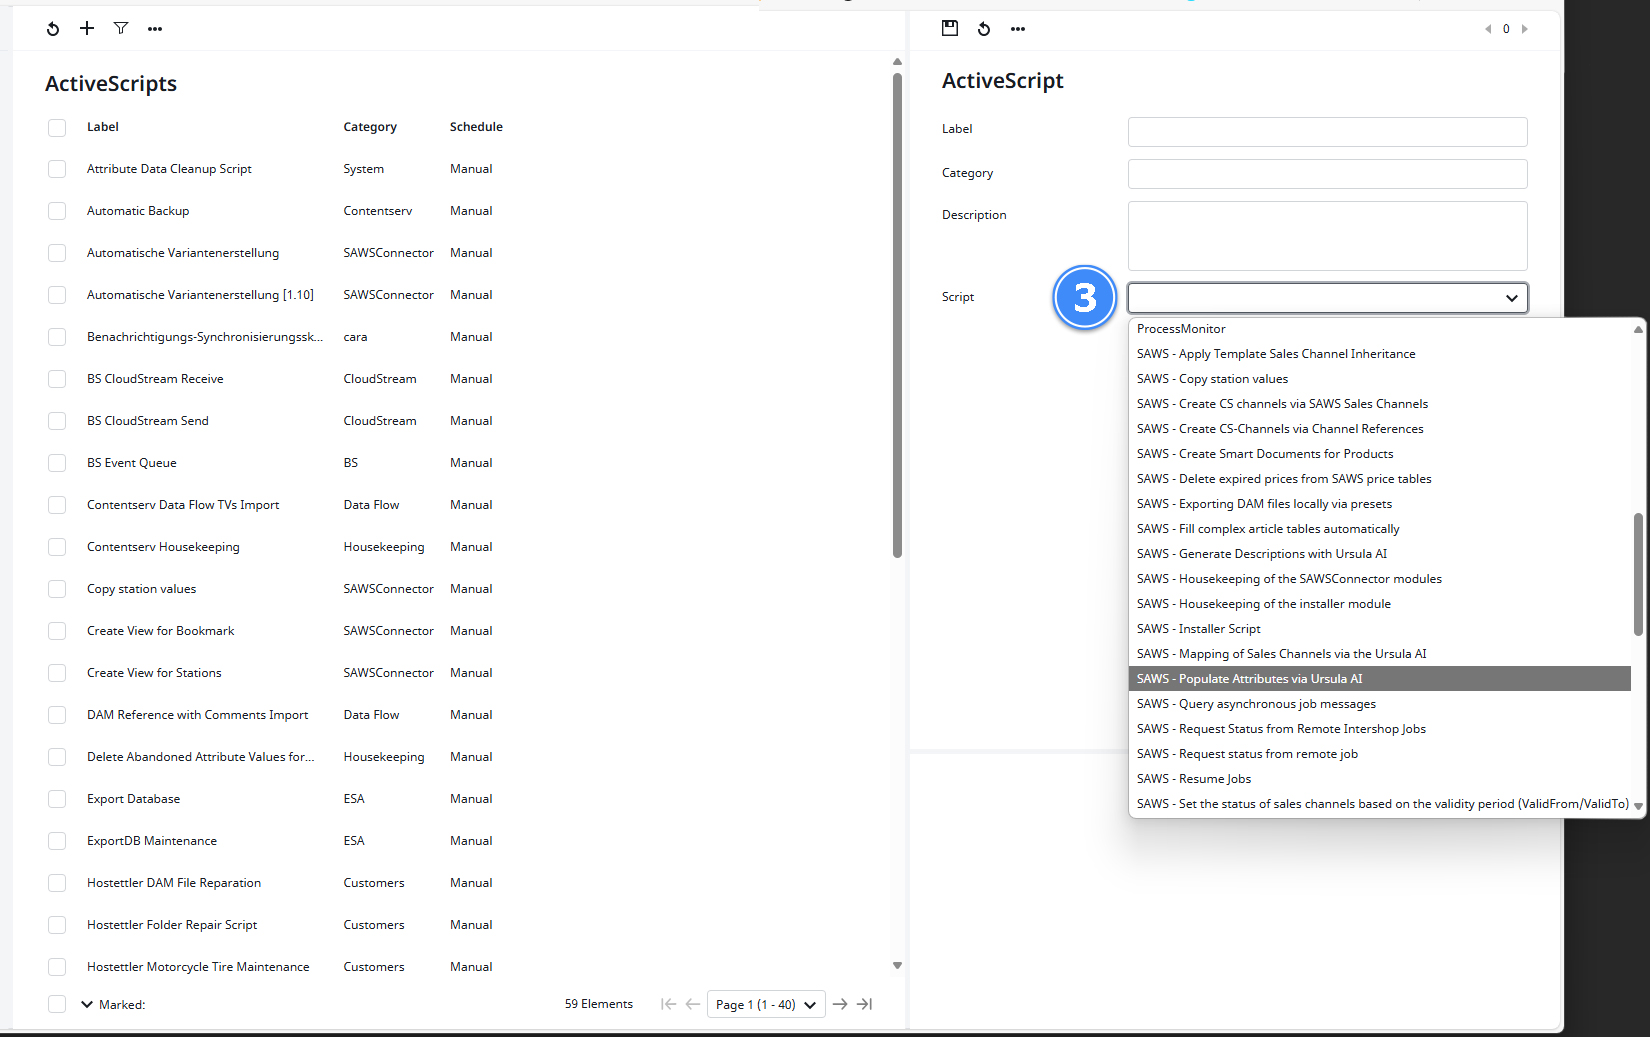1650x1037 pixels.
Task: Open DAM Reference with Comments Import entry
Action: pyautogui.click(x=197, y=715)
